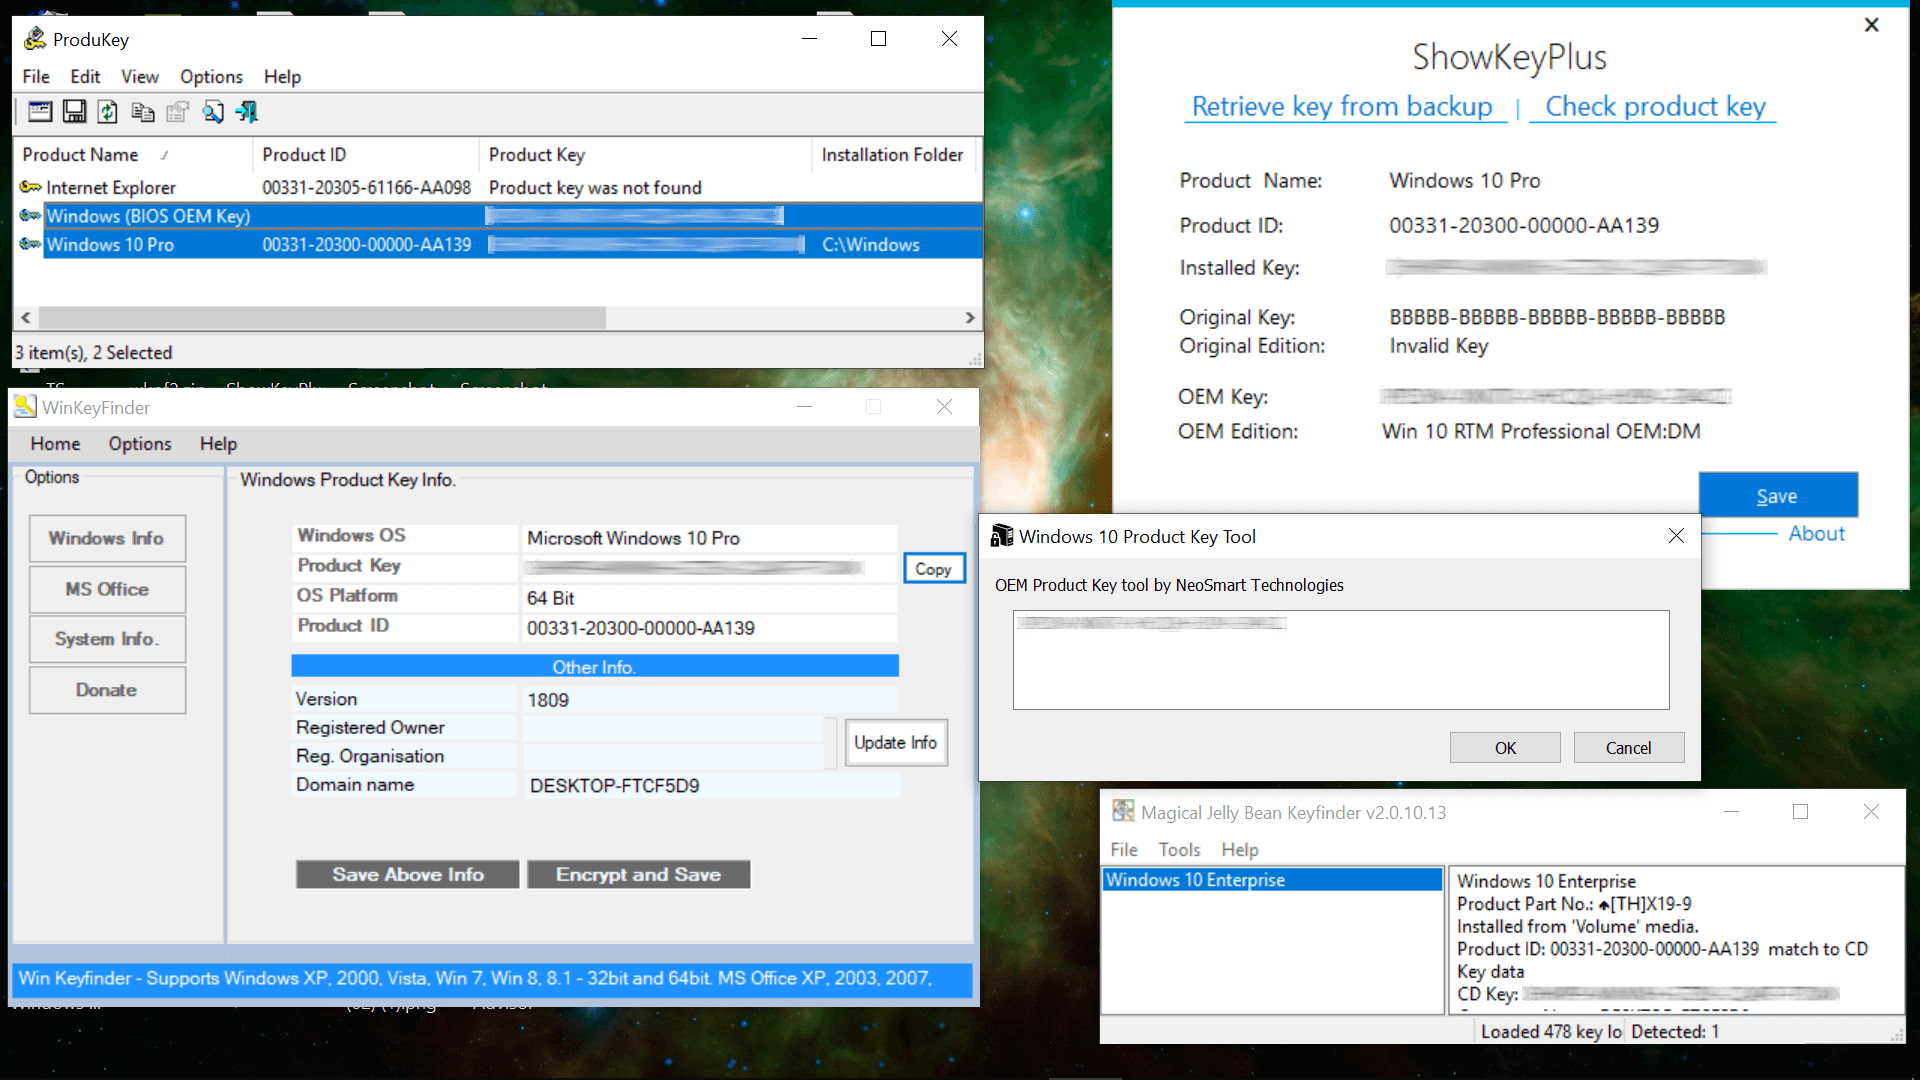This screenshot has height=1080, width=1920.
Task: Click the Copy button in WinKeyFinder
Action: 932,568
